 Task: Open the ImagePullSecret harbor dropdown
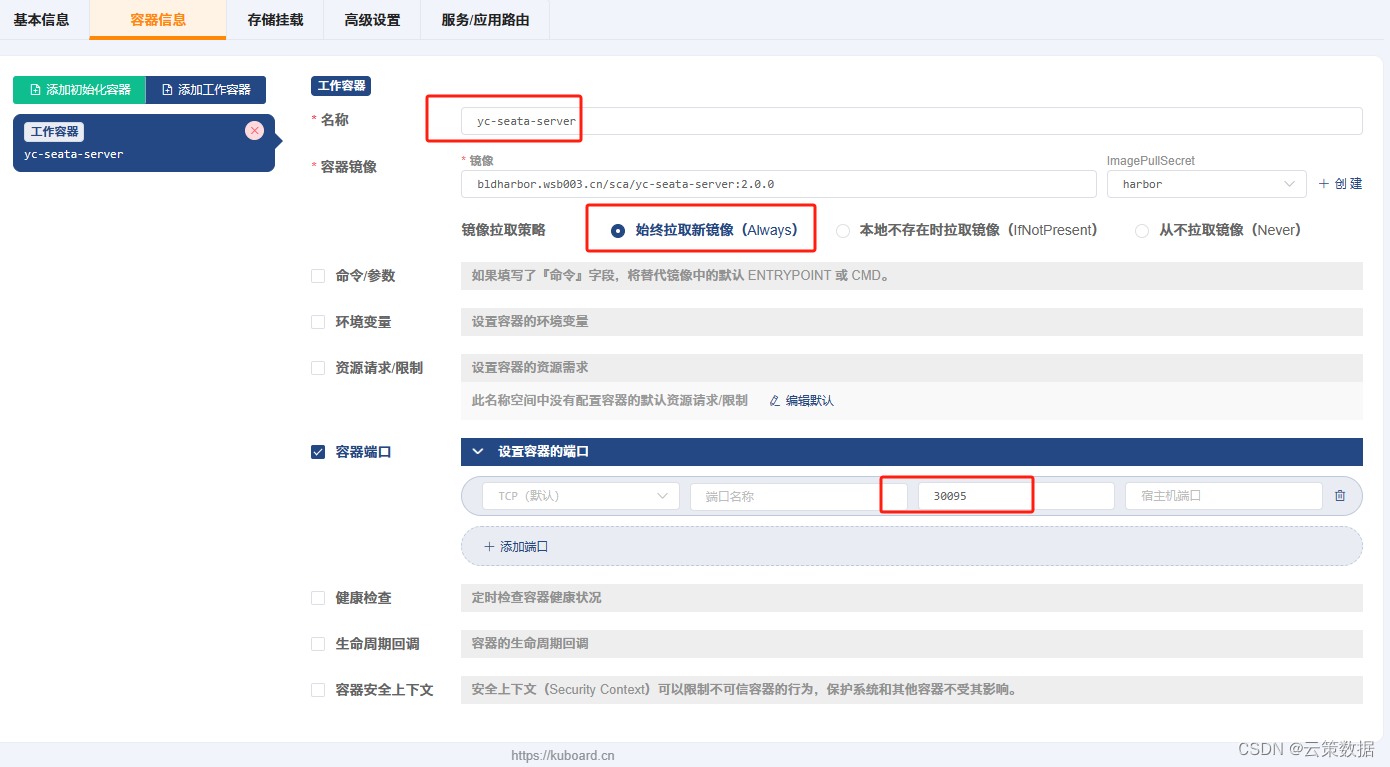tap(1206, 184)
